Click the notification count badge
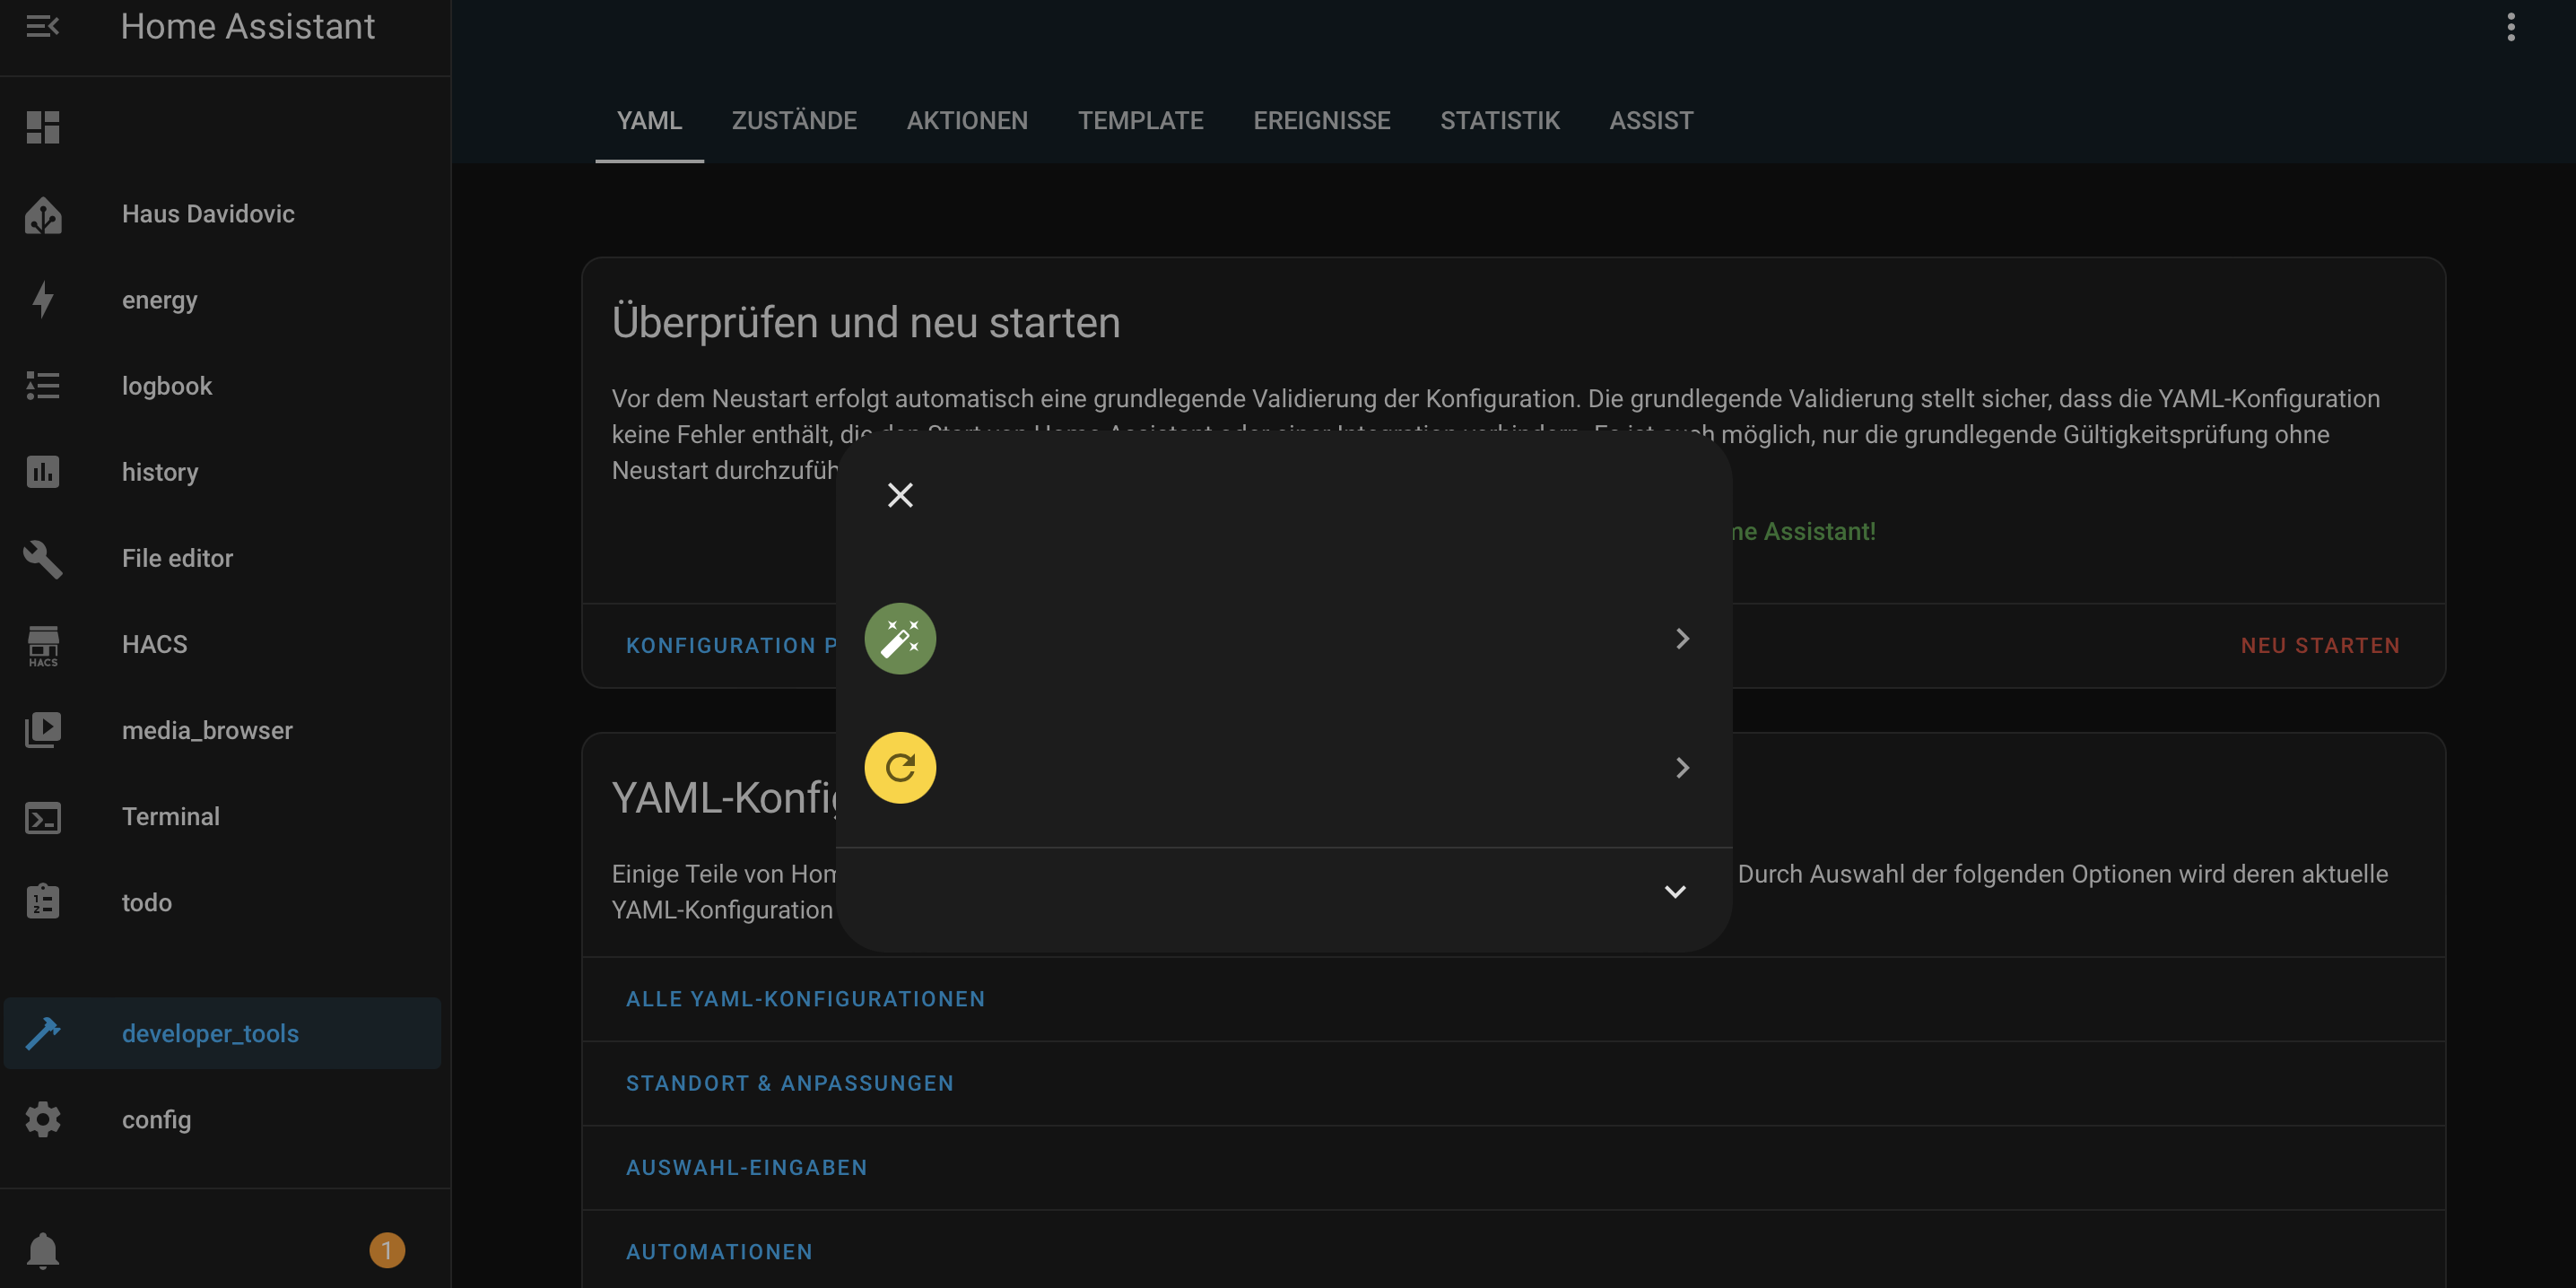Viewport: 2576px width, 1288px height. pyautogui.click(x=387, y=1250)
